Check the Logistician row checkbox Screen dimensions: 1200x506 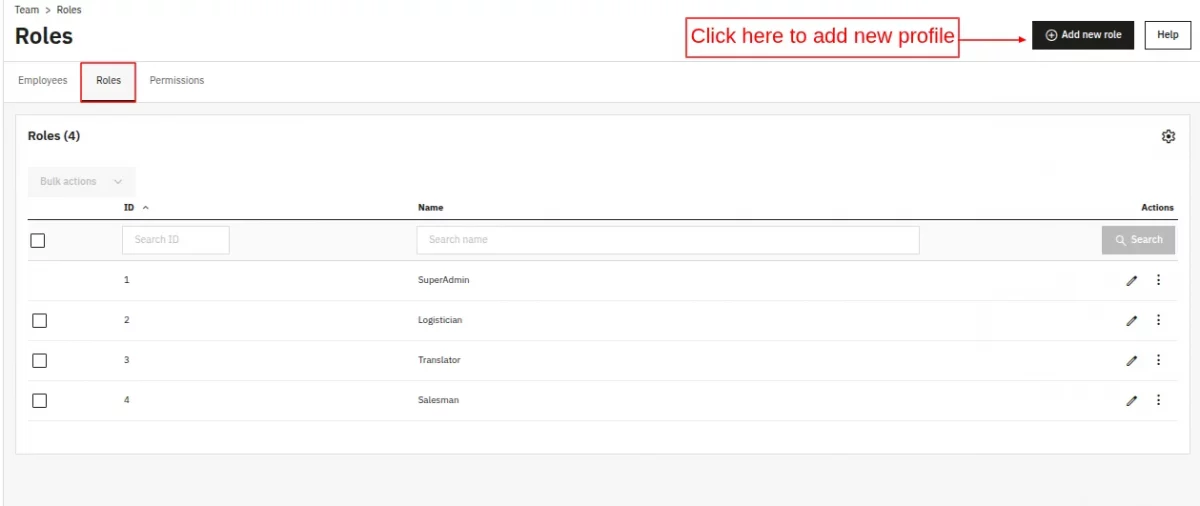(x=39, y=320)
